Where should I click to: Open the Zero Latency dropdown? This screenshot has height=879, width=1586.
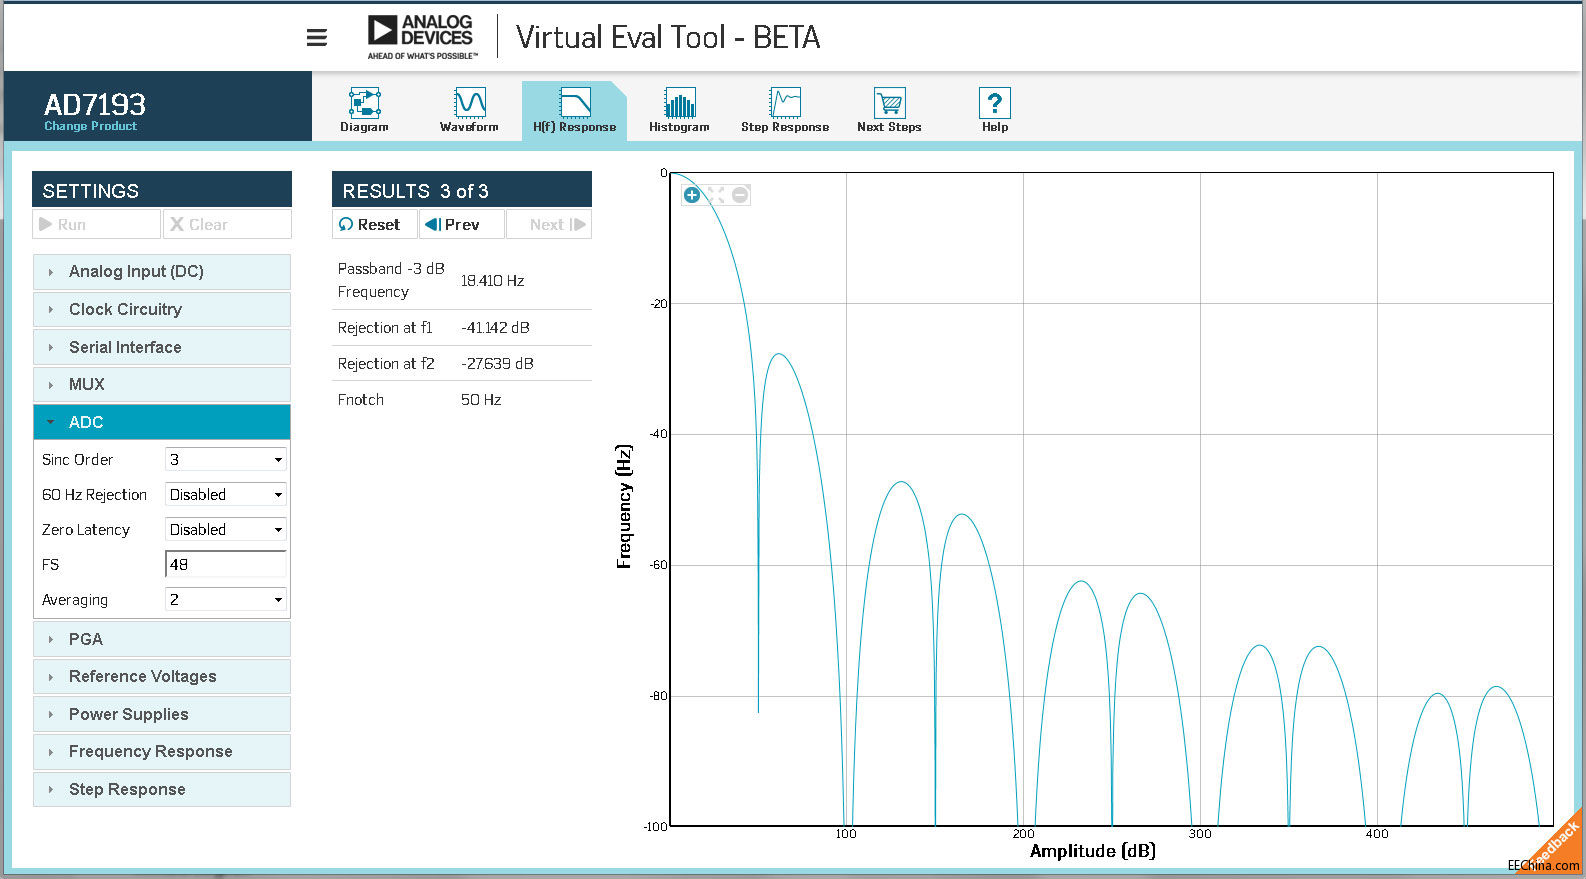[226, 529]
